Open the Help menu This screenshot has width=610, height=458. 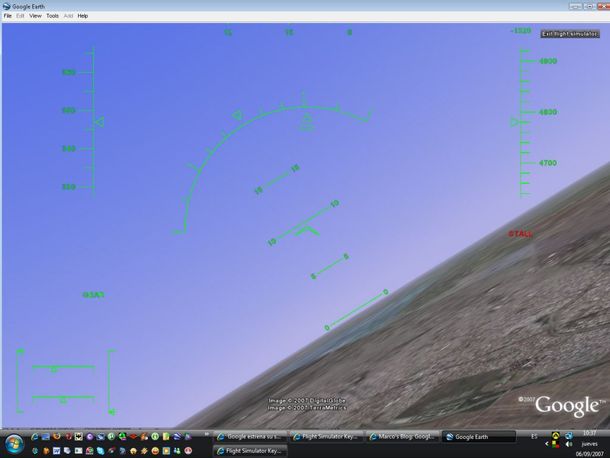[x=83, y=16]
